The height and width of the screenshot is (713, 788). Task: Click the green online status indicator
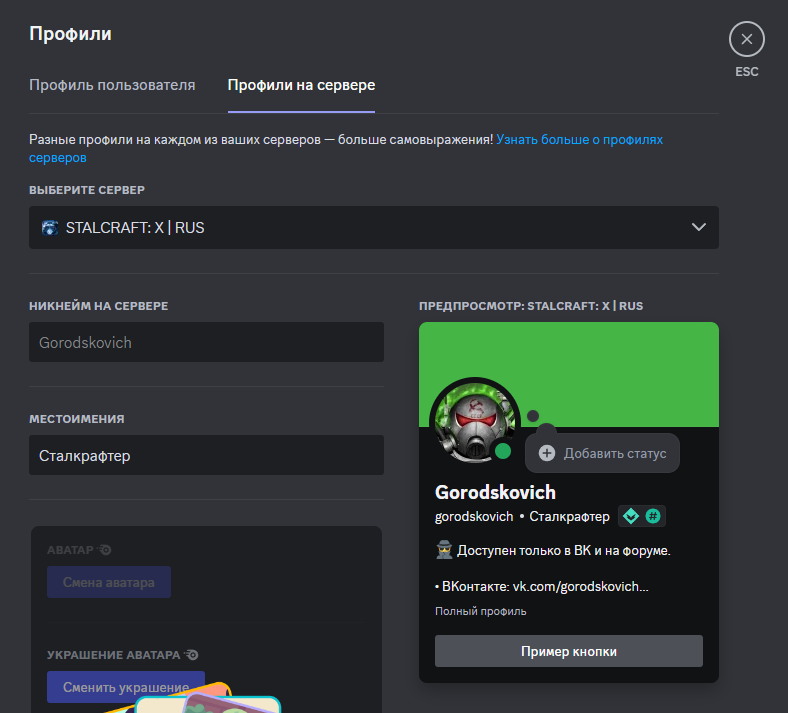coord(503,451)
